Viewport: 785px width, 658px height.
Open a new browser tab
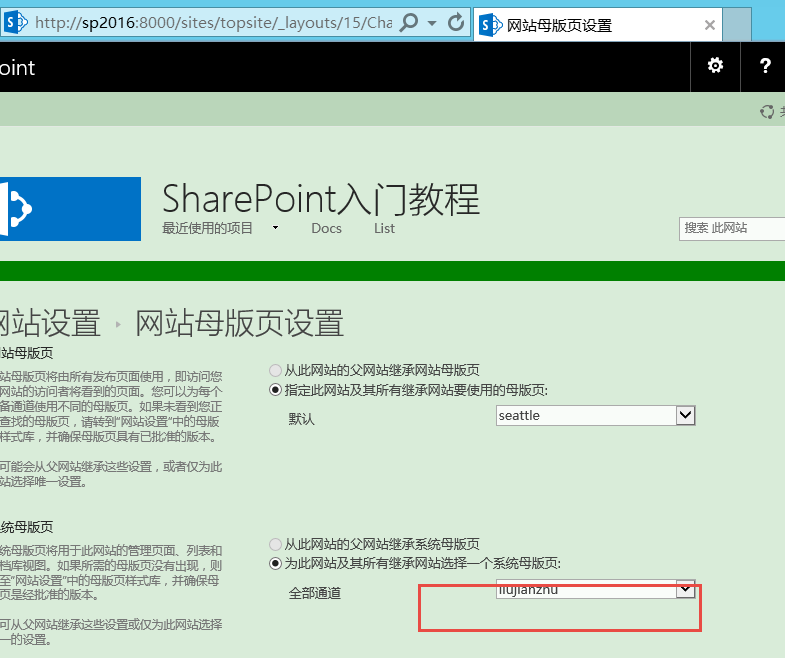click(736, 25)
